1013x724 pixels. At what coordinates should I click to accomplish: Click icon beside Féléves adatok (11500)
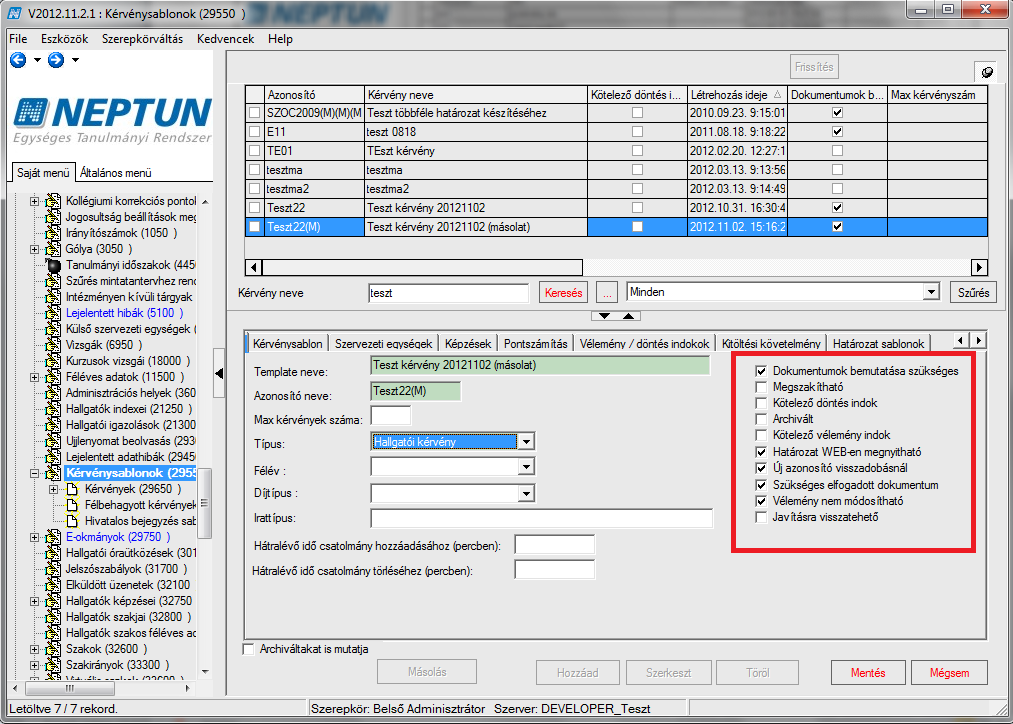(x=54, y=377)
